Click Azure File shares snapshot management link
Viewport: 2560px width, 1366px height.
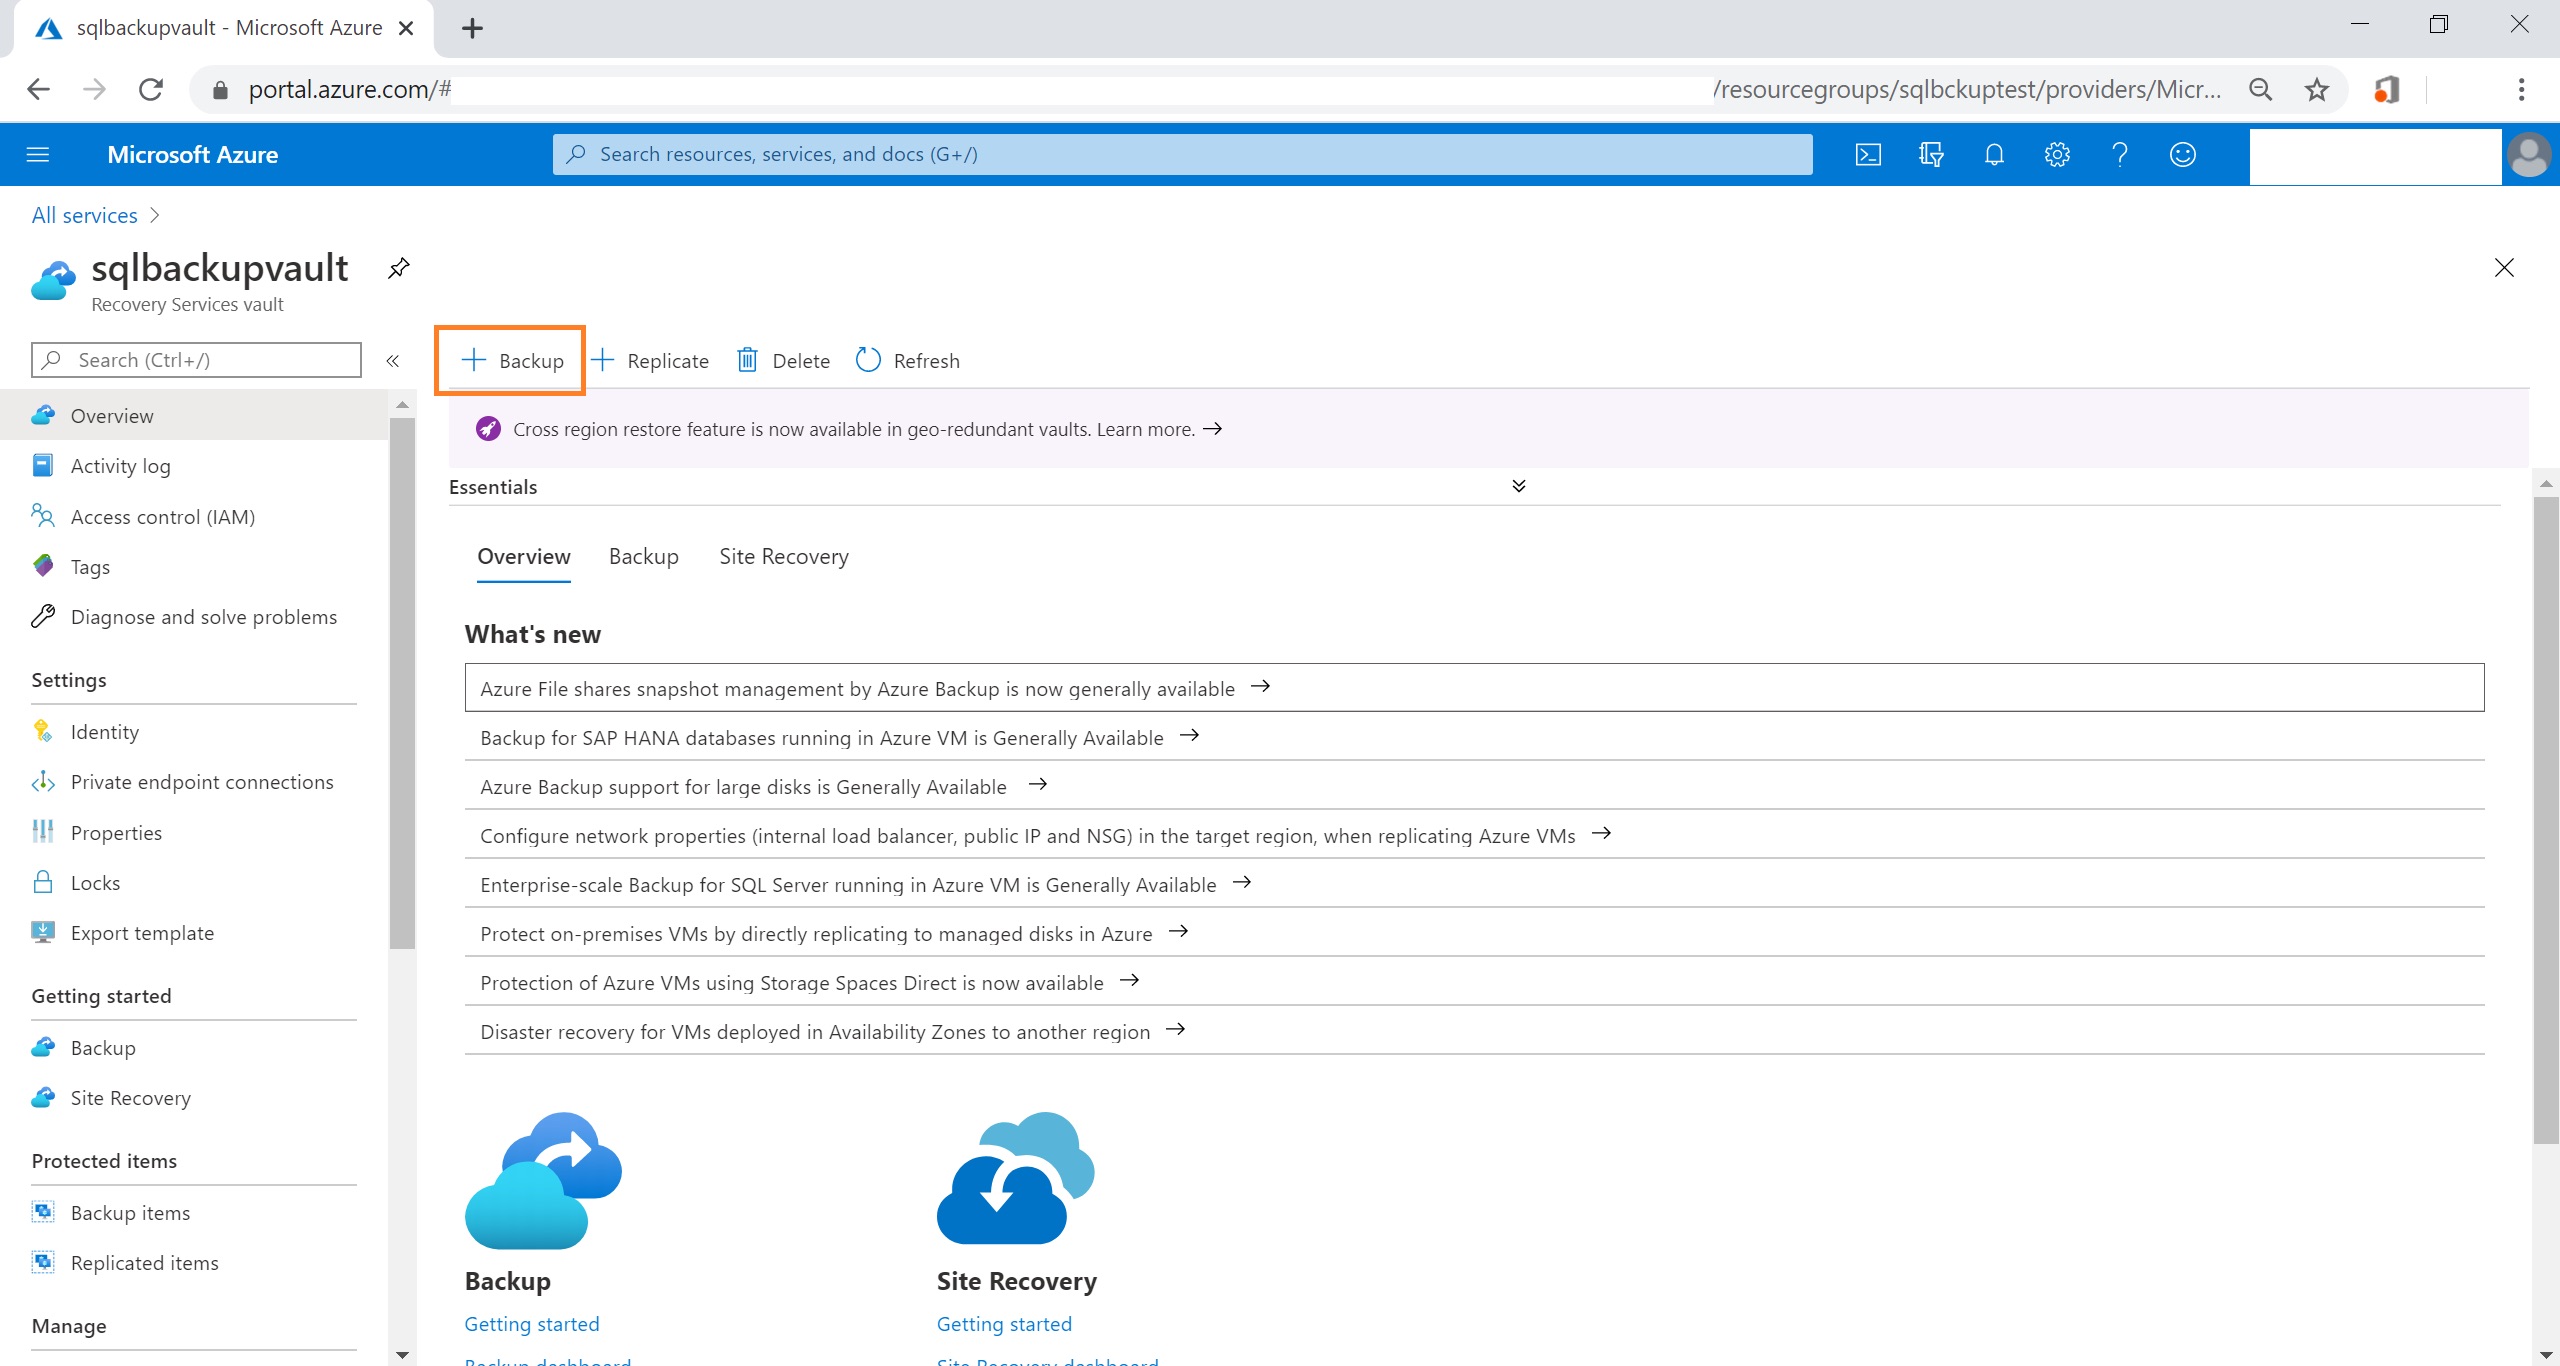[872, 686]
